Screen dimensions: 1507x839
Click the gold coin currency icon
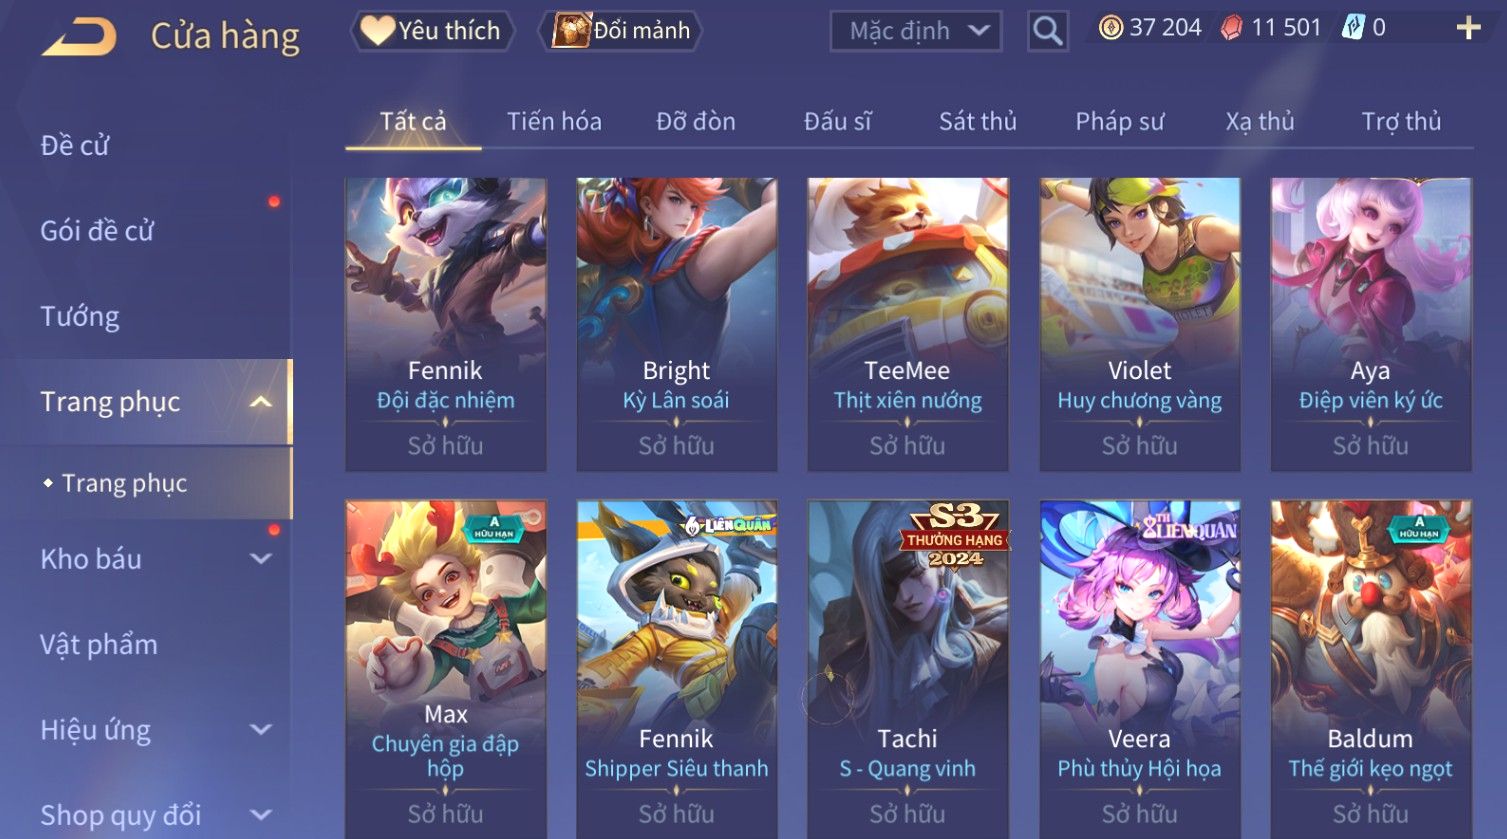point(1110,28)
